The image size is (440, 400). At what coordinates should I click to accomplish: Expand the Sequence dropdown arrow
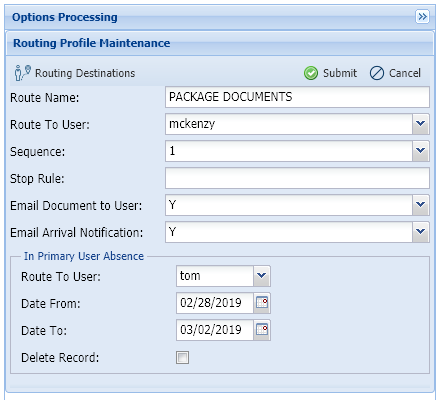421,151
